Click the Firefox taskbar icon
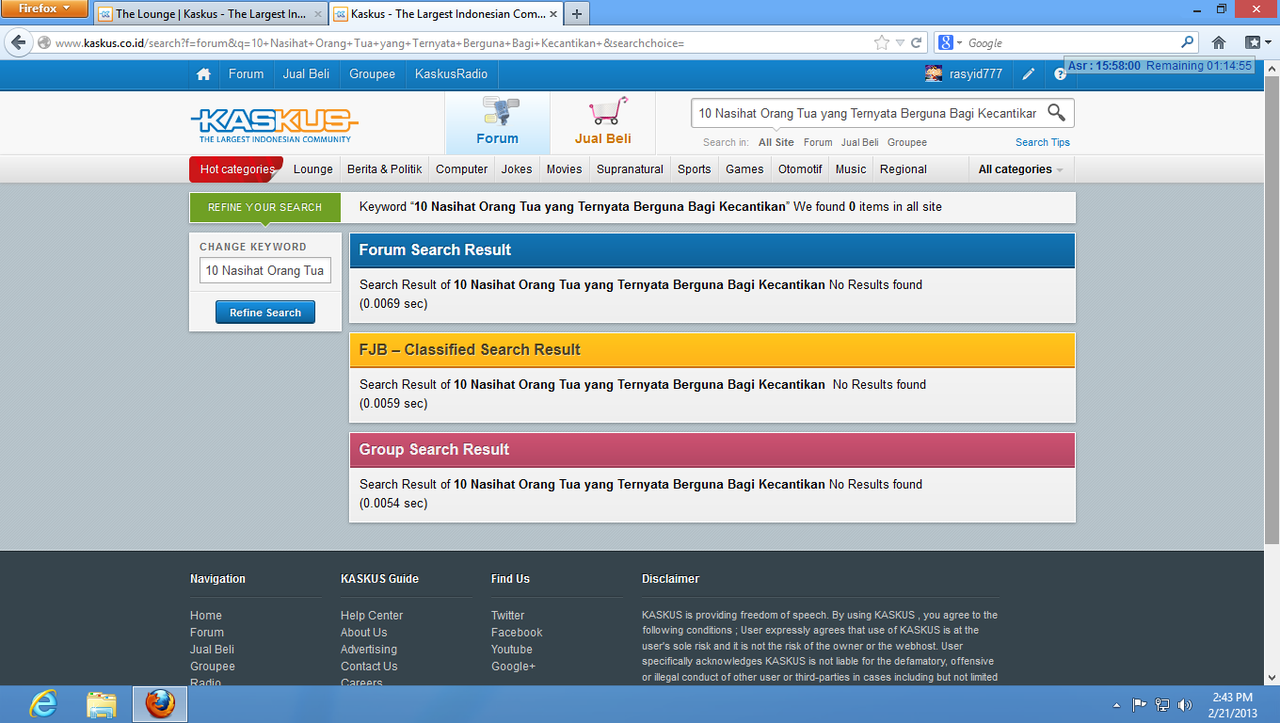 tap(160, 705)
